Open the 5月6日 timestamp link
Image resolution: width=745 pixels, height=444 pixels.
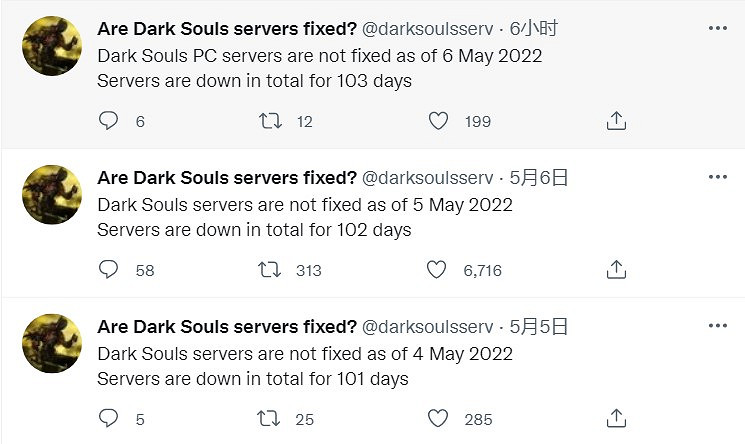tap(539, 178)
